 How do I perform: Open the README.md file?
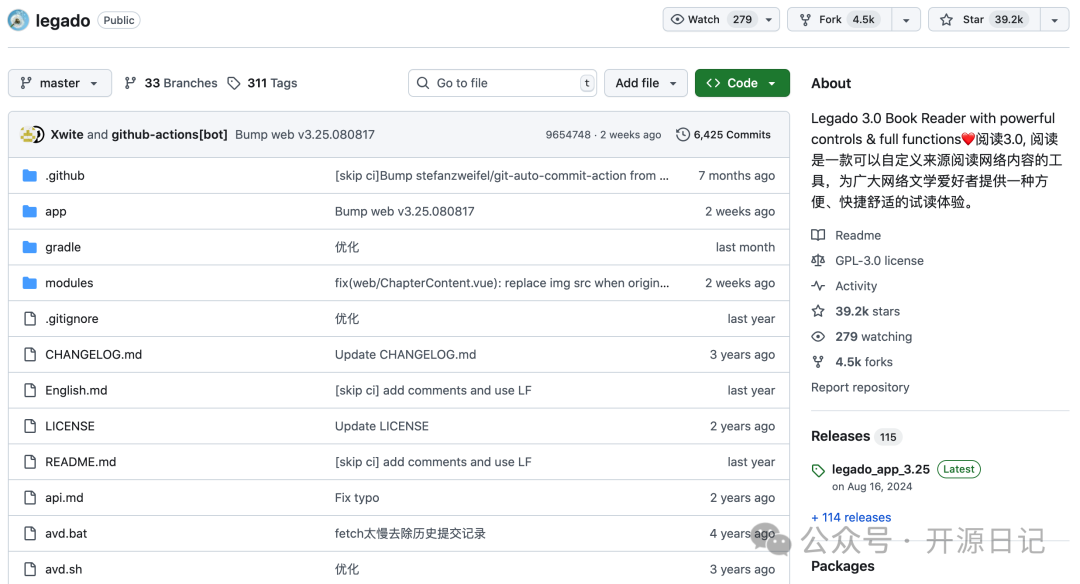pos(80,462)
